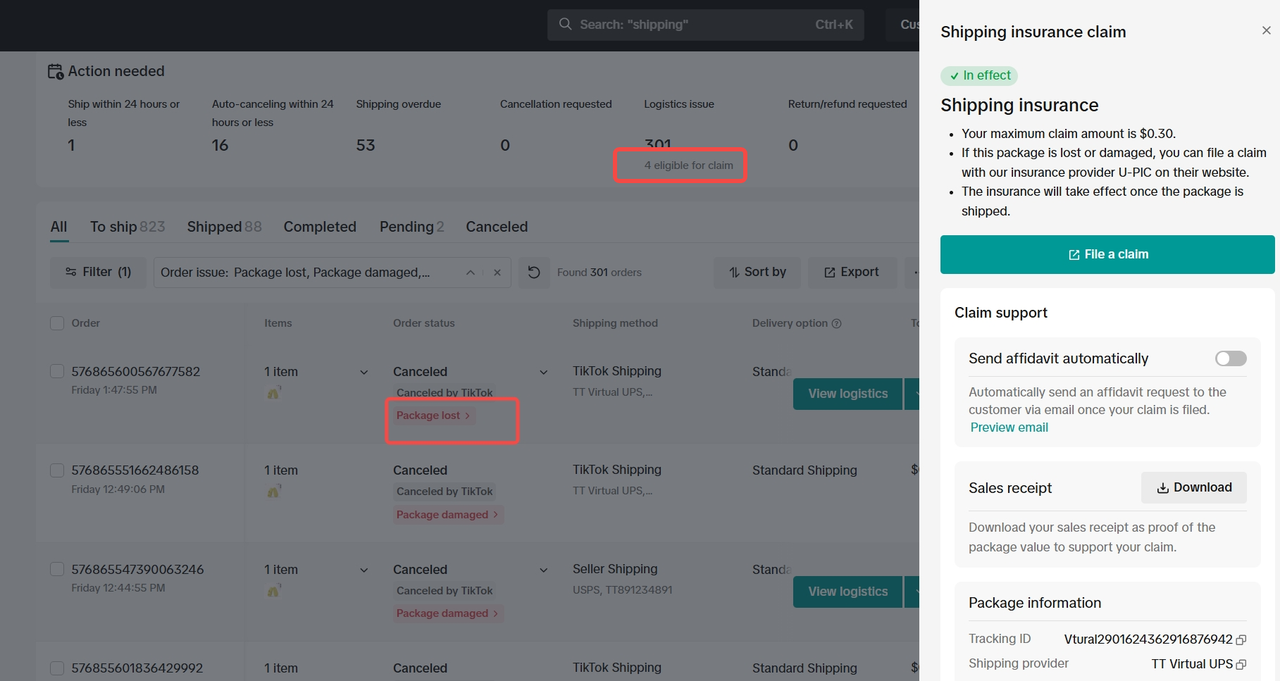Click the reset filters refresh icon

point(534,272)
